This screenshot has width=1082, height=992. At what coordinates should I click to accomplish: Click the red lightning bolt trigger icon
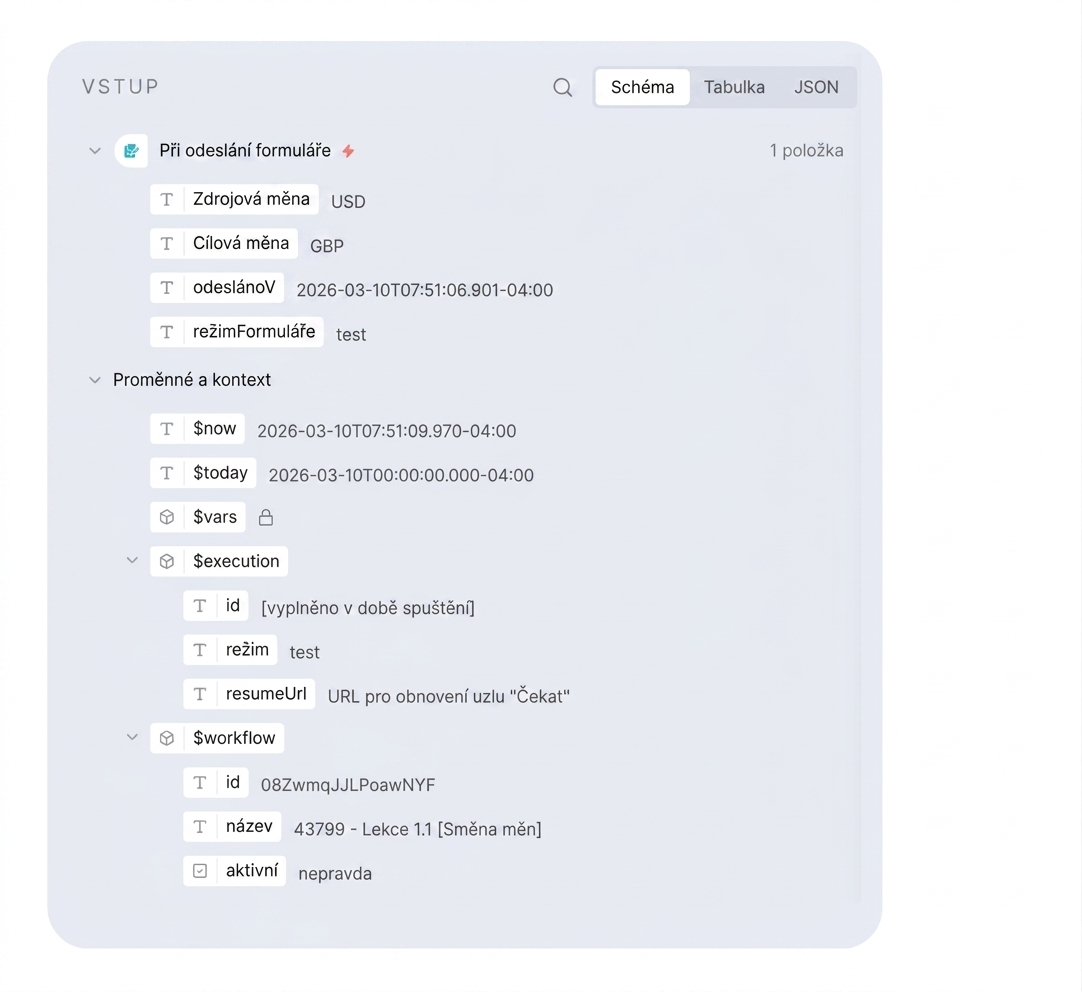(x=348, y=151)
